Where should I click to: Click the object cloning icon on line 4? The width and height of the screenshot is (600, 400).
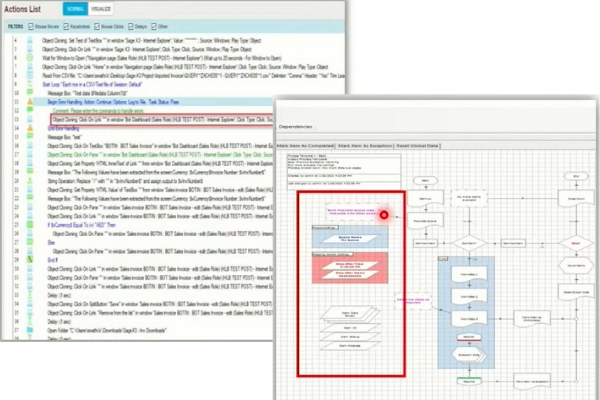pos(30,40)
